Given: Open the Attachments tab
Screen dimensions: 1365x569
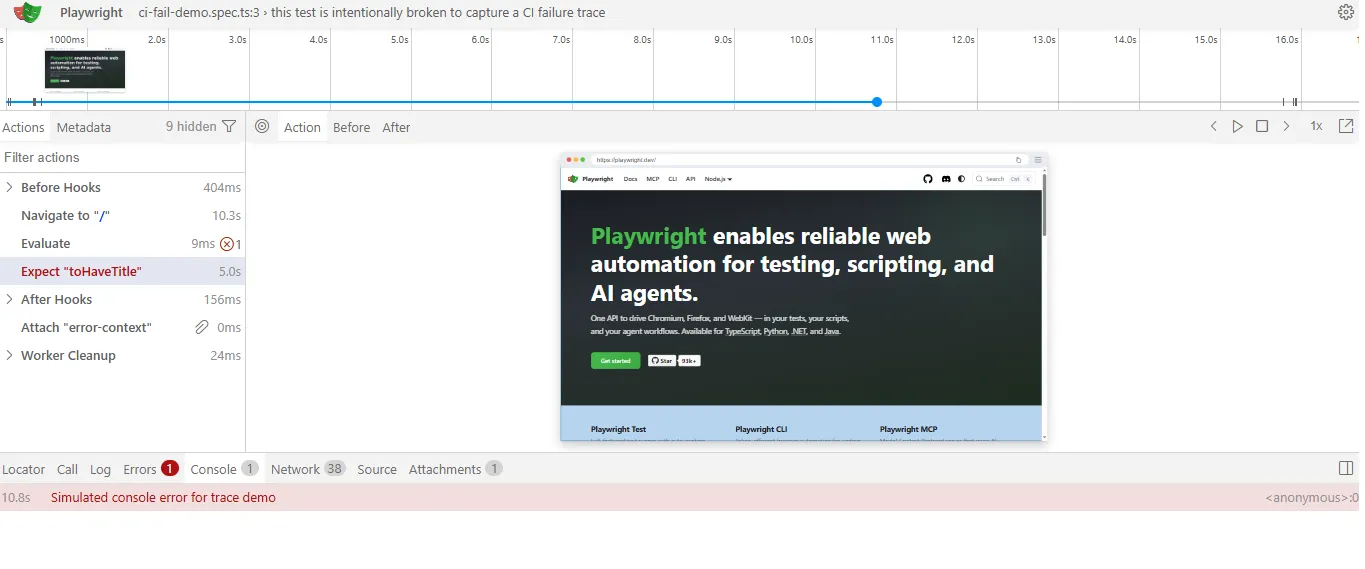Looking at the screenshot, I should (455, 469).
